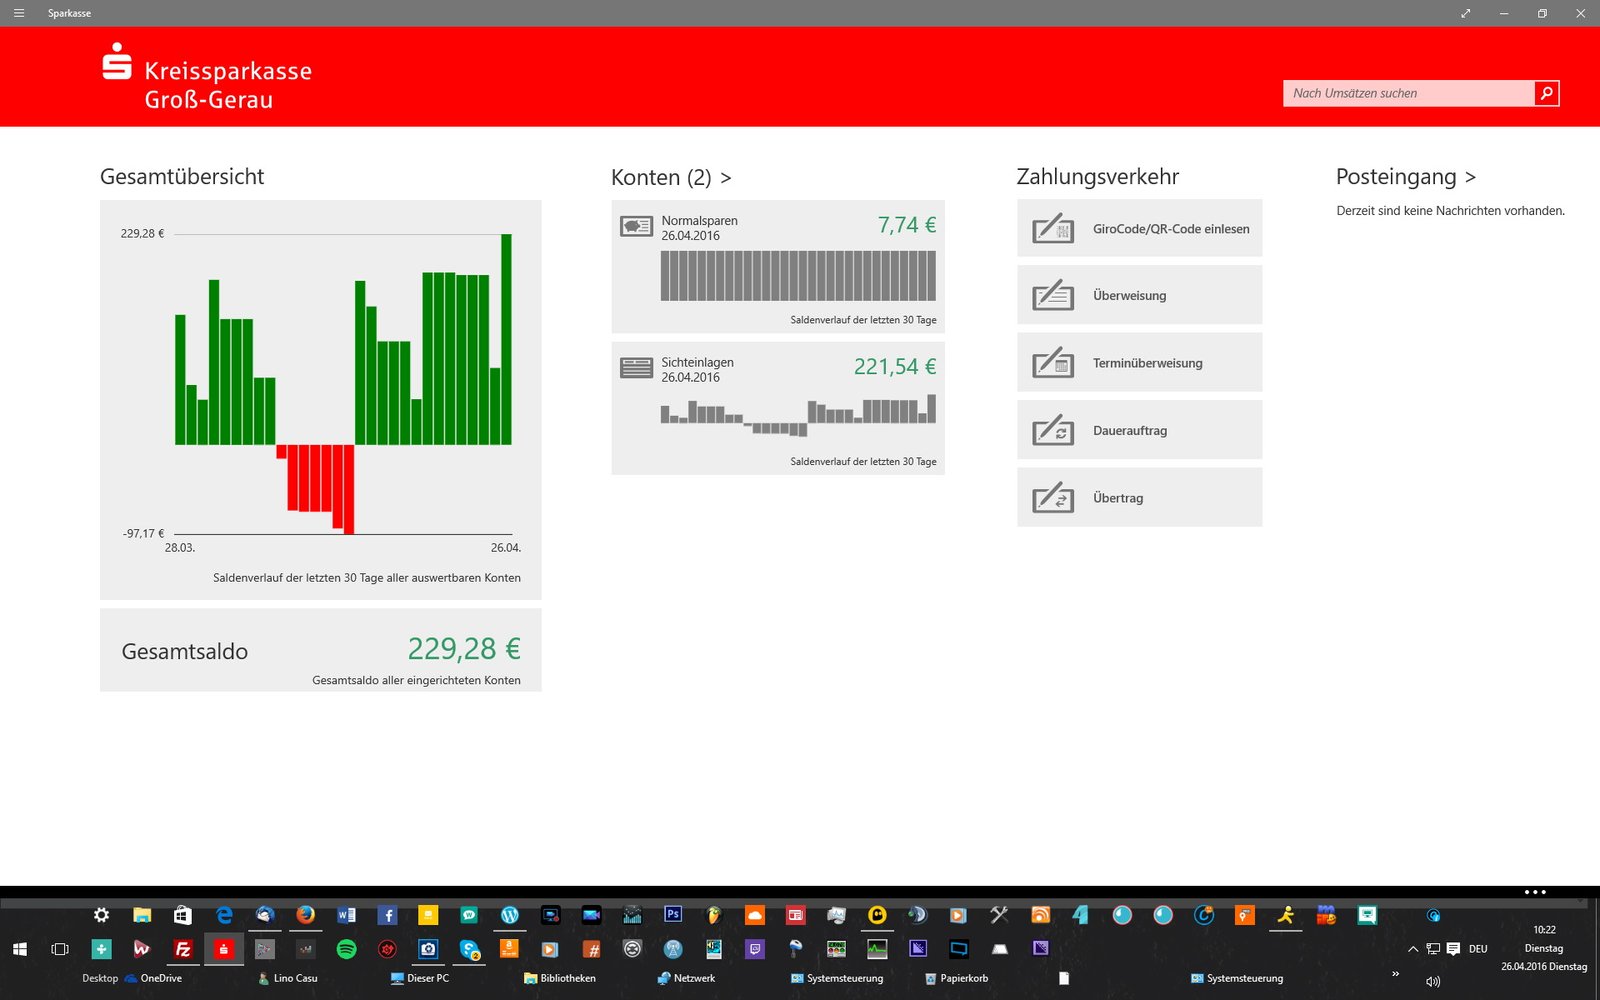
Task: Open the Übertrag function
Action: click(x=1140, y=497)
